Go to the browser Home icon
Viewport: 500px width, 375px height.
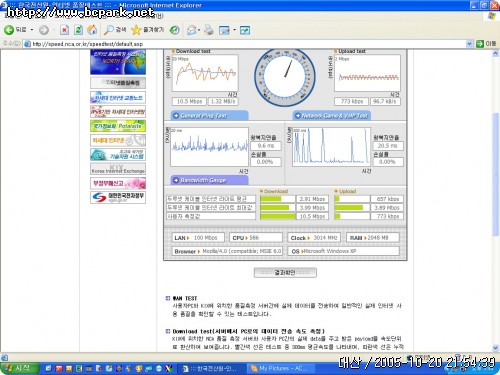pos(92,30)
